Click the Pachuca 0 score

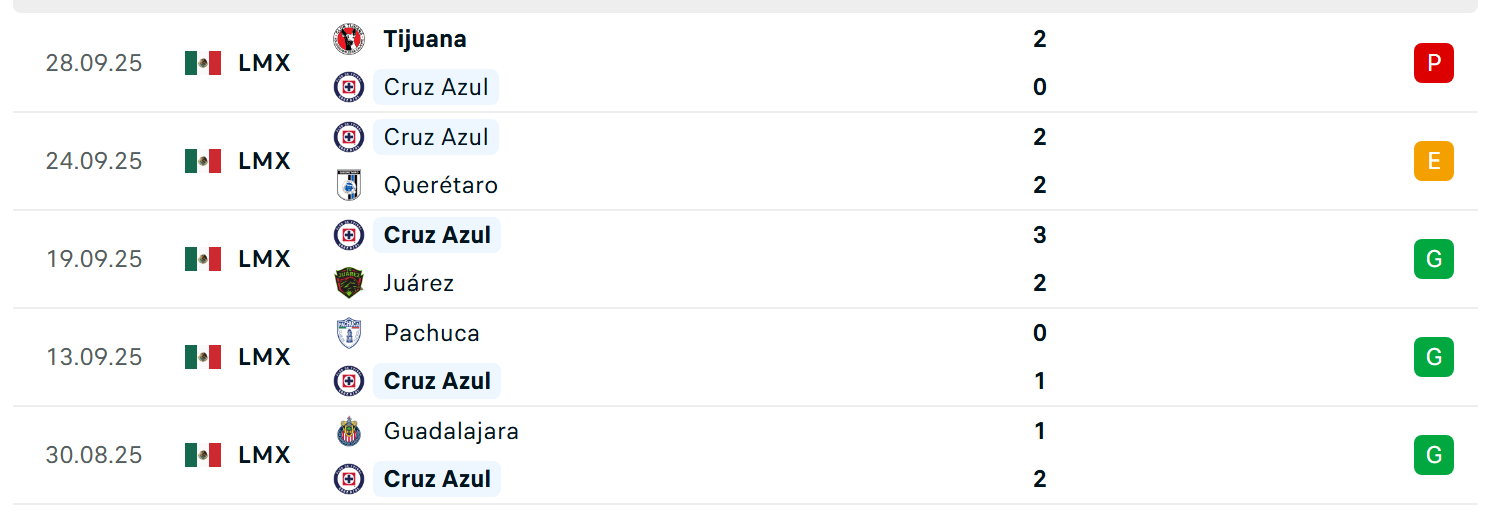coord(1040,333)
